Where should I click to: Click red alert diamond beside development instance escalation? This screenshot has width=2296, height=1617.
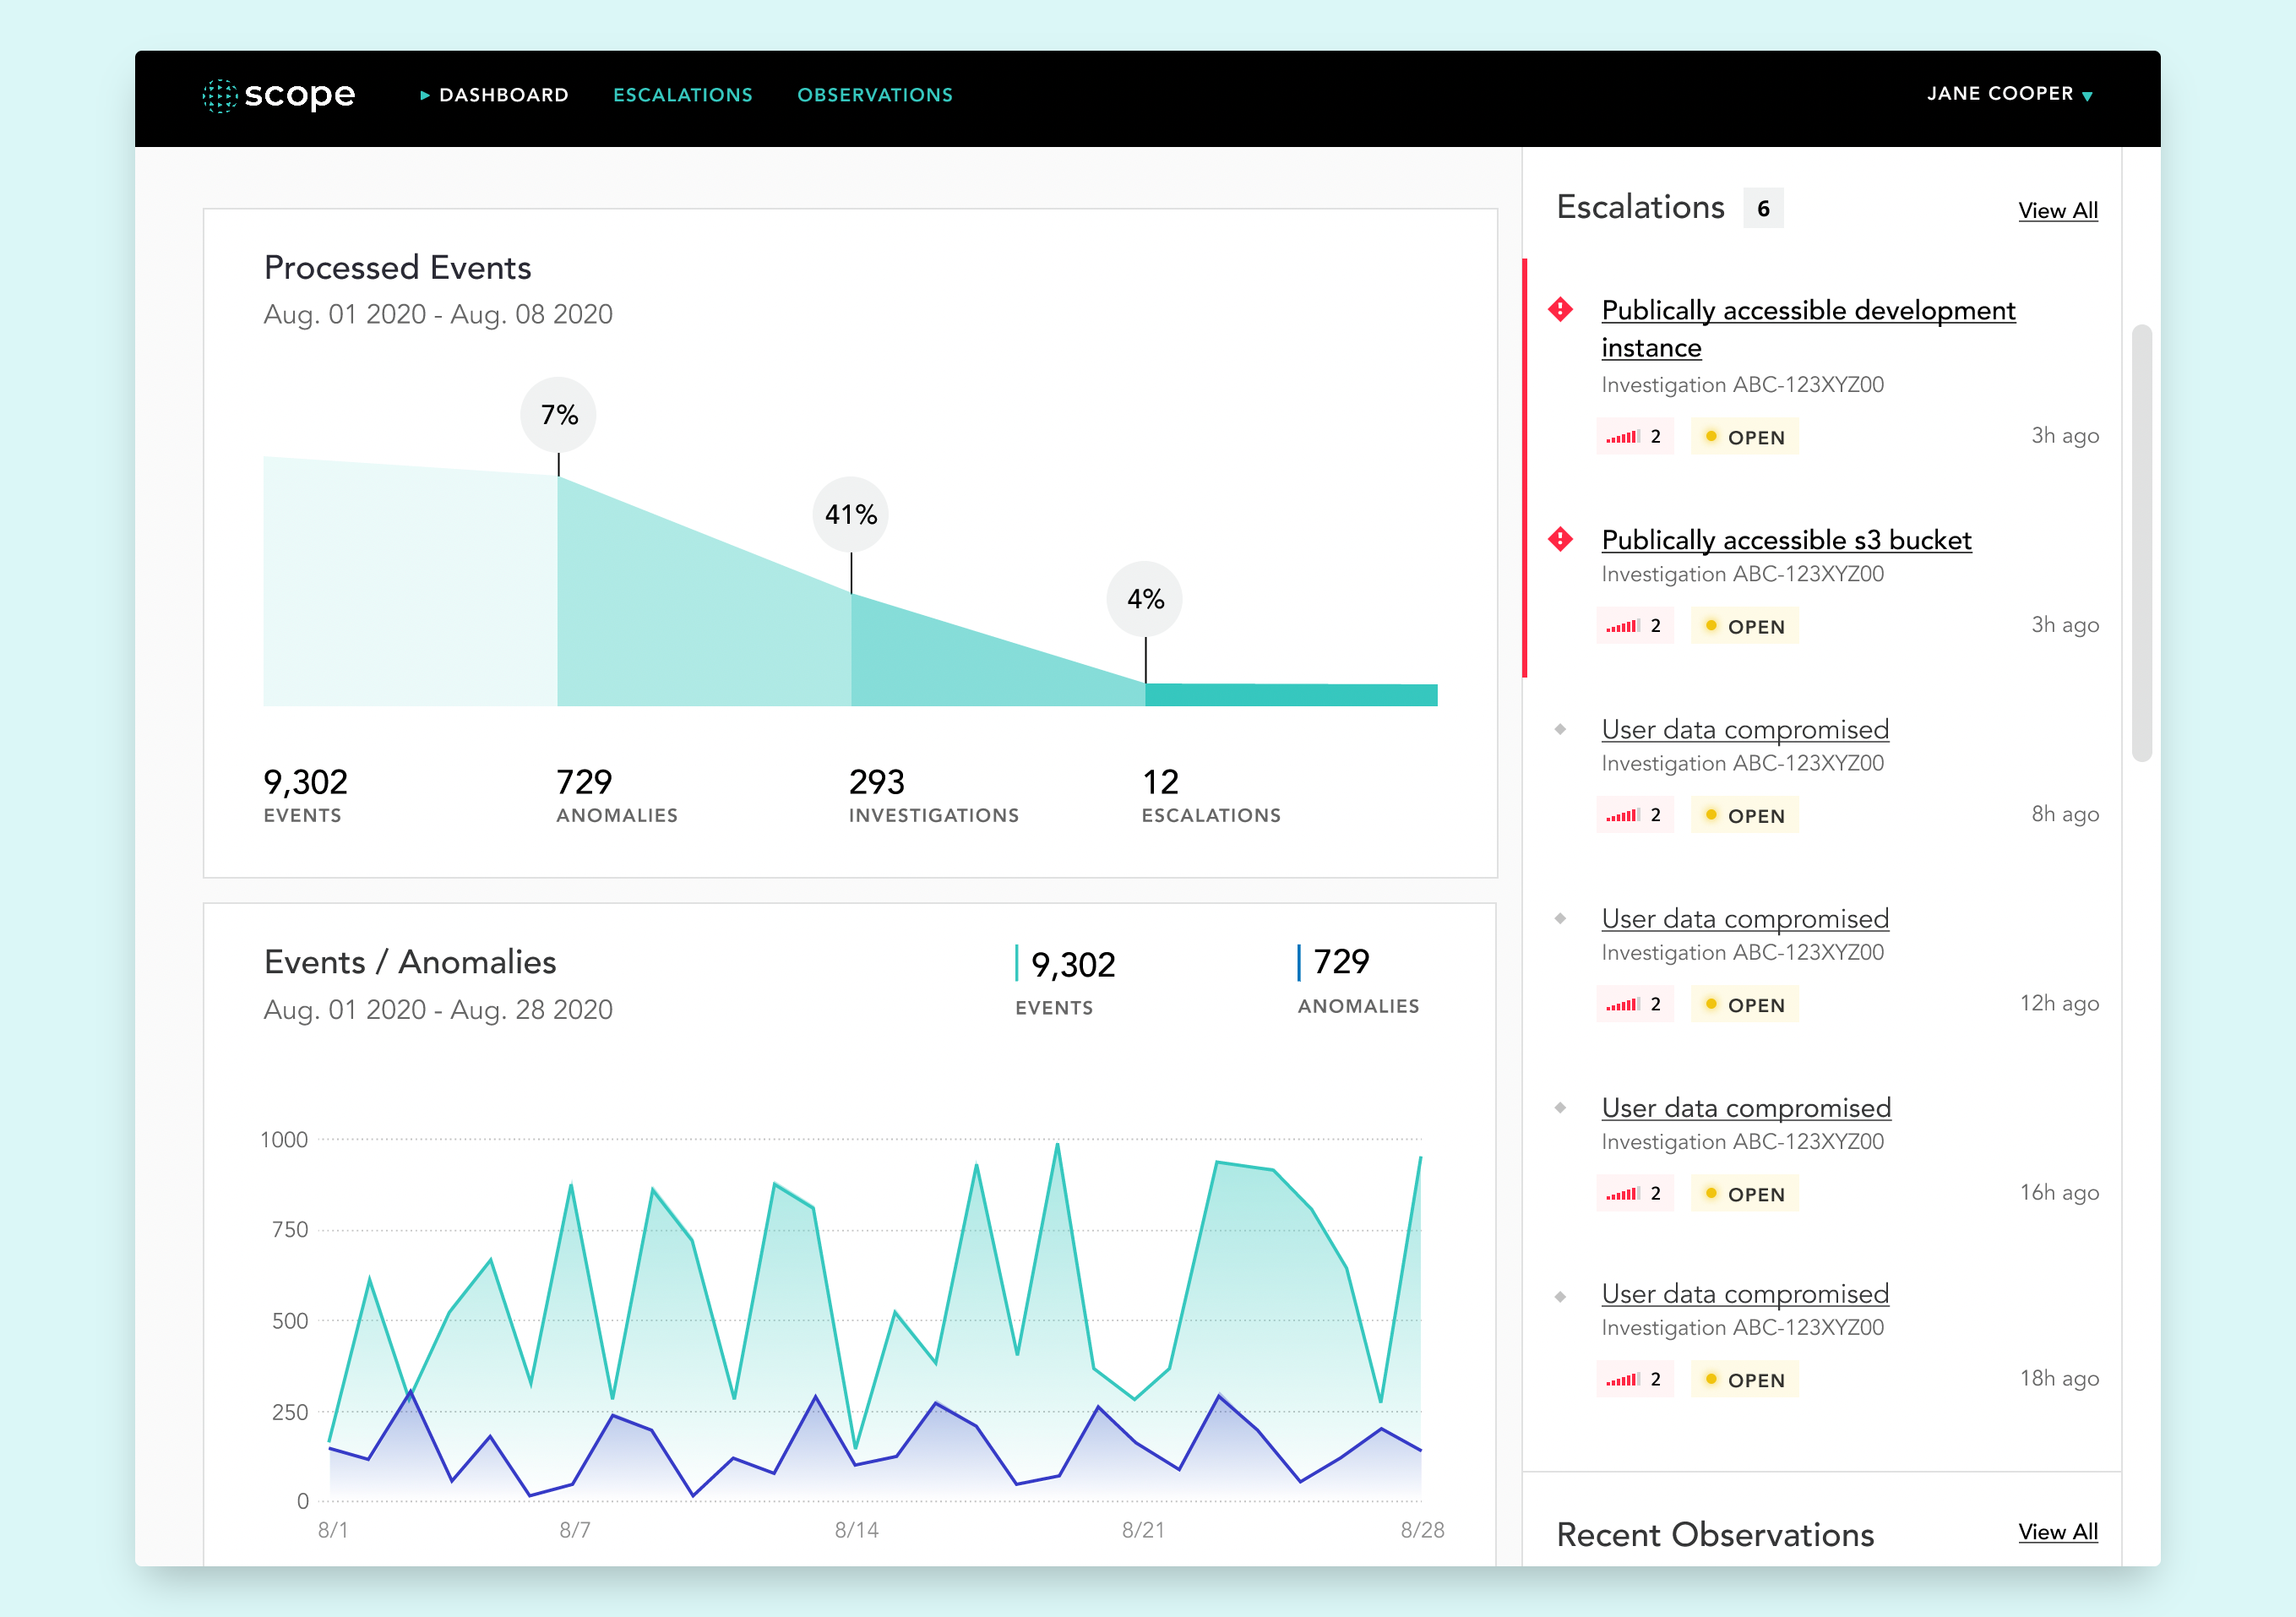point(1560,309)
